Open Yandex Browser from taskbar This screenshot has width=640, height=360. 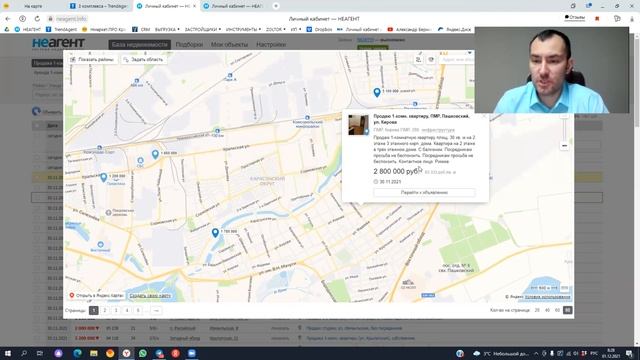click(126, 353)
